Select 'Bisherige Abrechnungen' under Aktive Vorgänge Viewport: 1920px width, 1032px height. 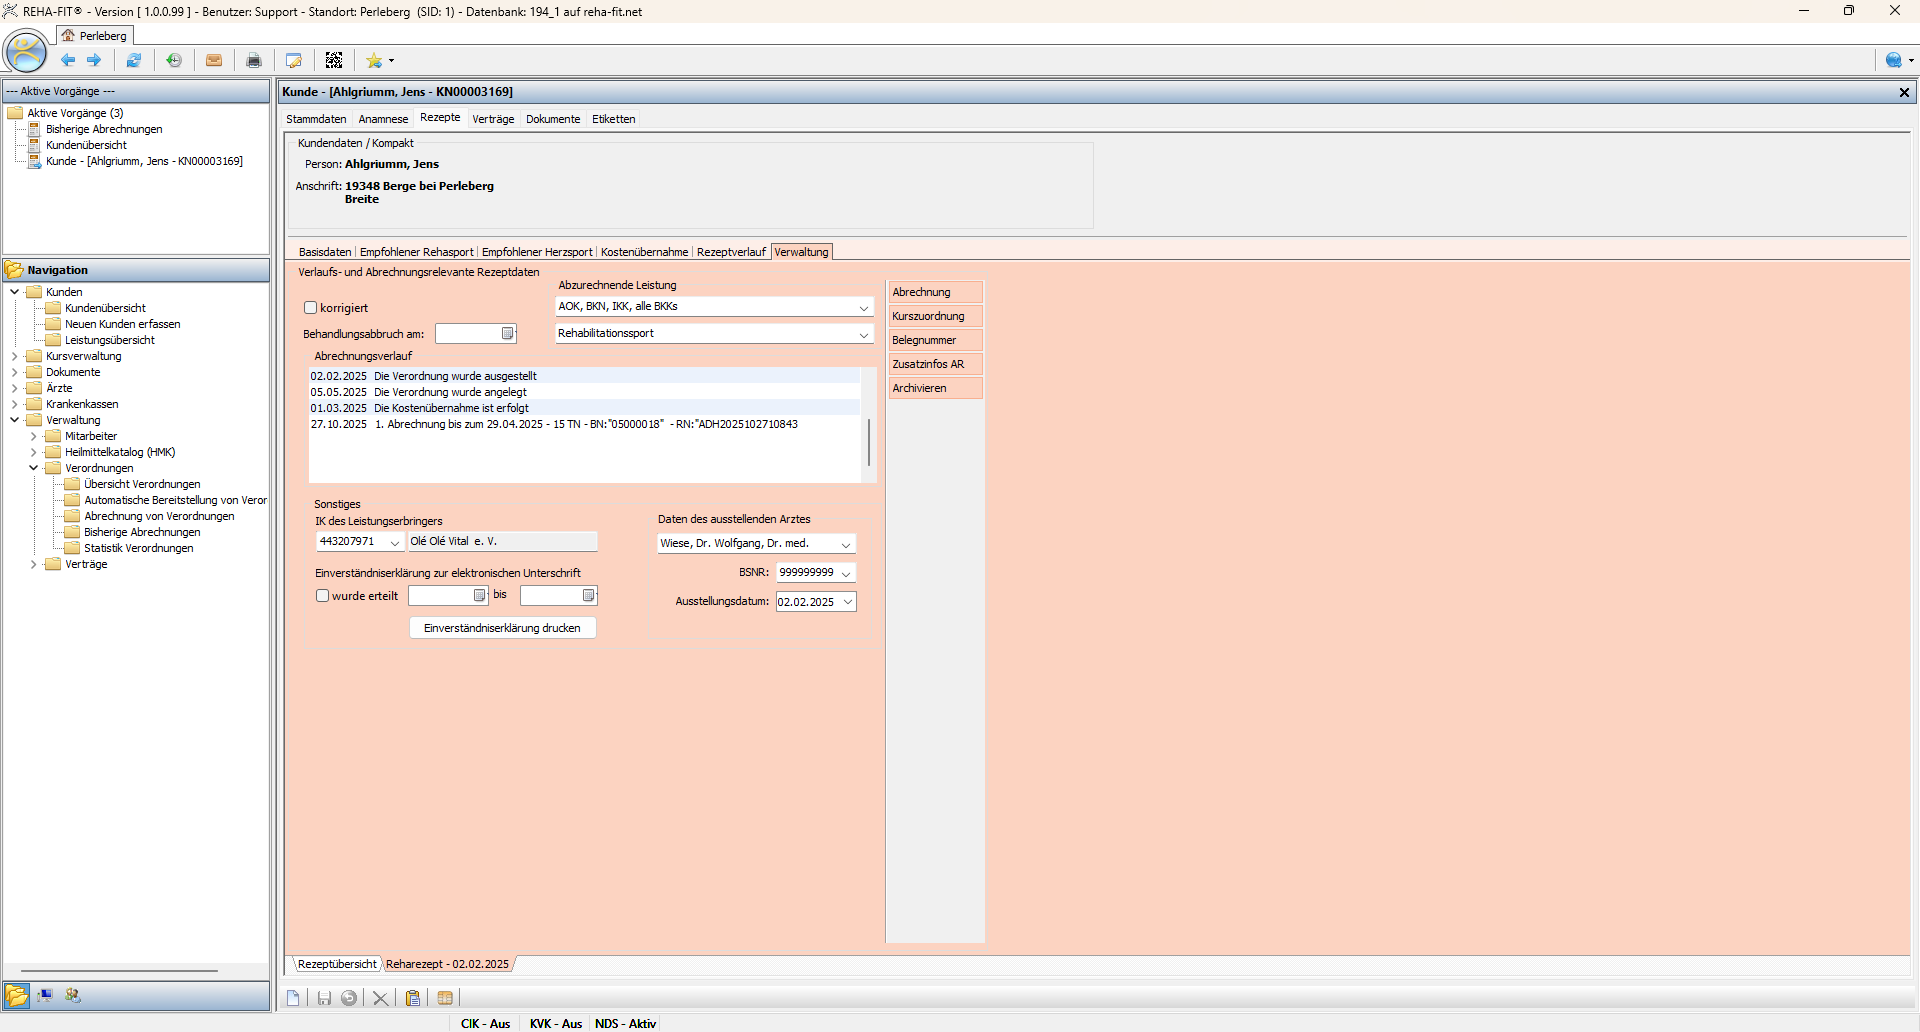tap(104, 129)
